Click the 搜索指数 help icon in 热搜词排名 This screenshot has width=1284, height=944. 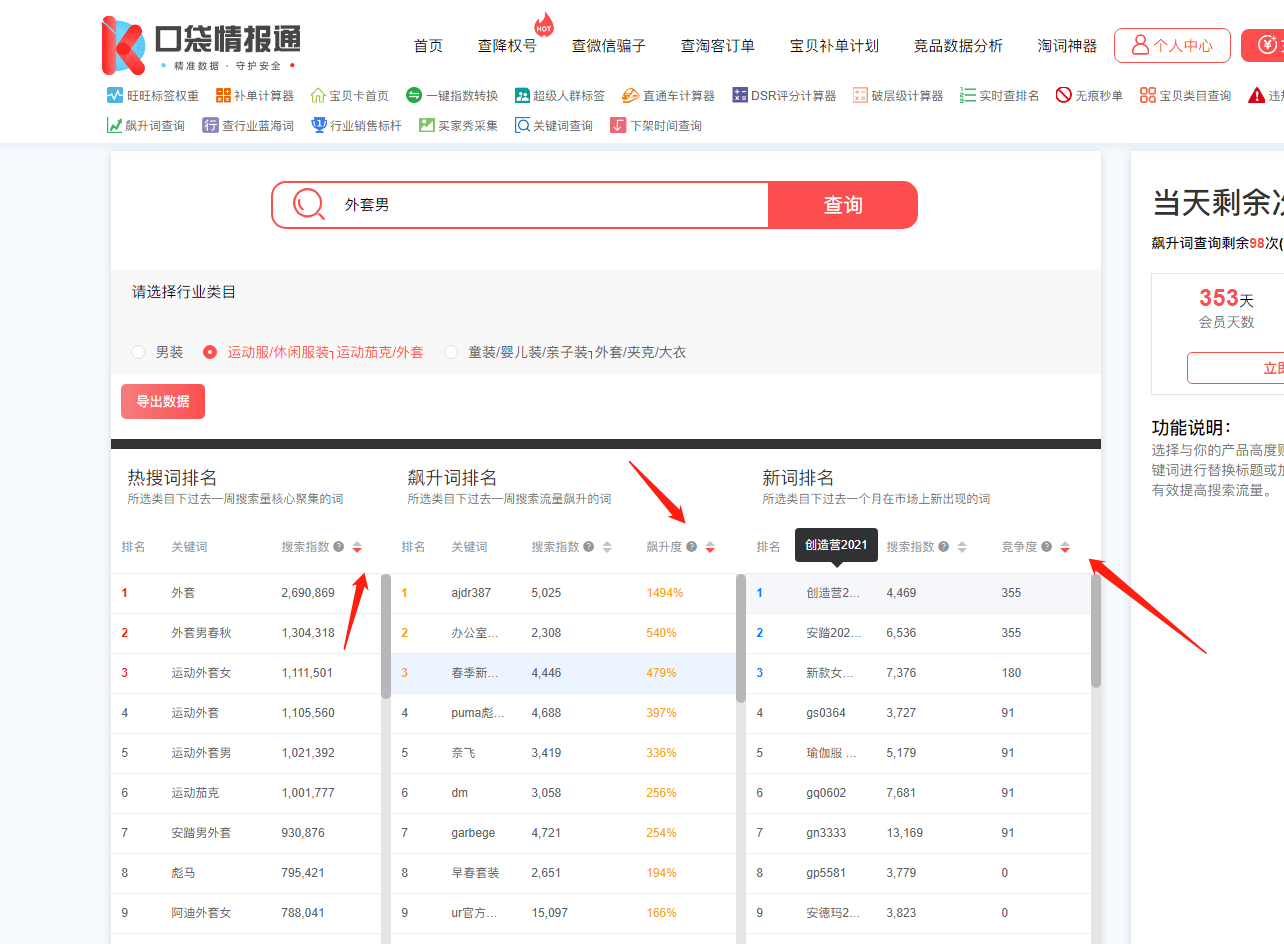click(x=339, y=547)
